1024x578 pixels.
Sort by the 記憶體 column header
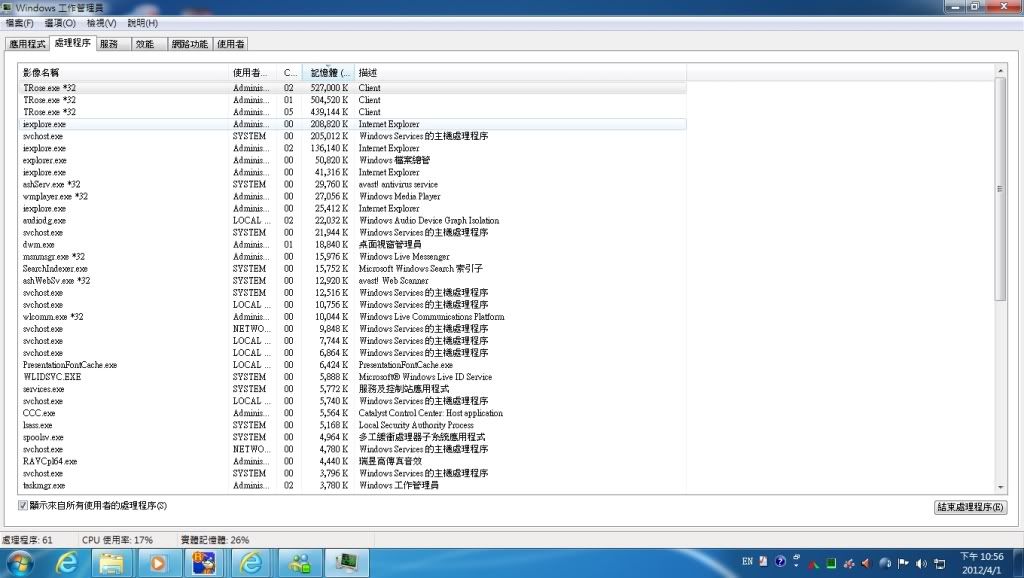(328, 72)
